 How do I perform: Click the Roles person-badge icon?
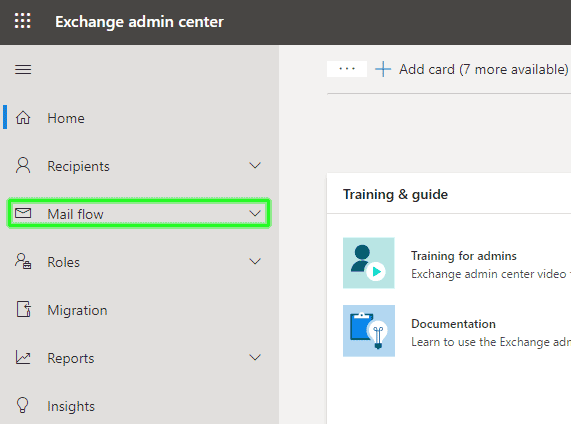(23, 261)
